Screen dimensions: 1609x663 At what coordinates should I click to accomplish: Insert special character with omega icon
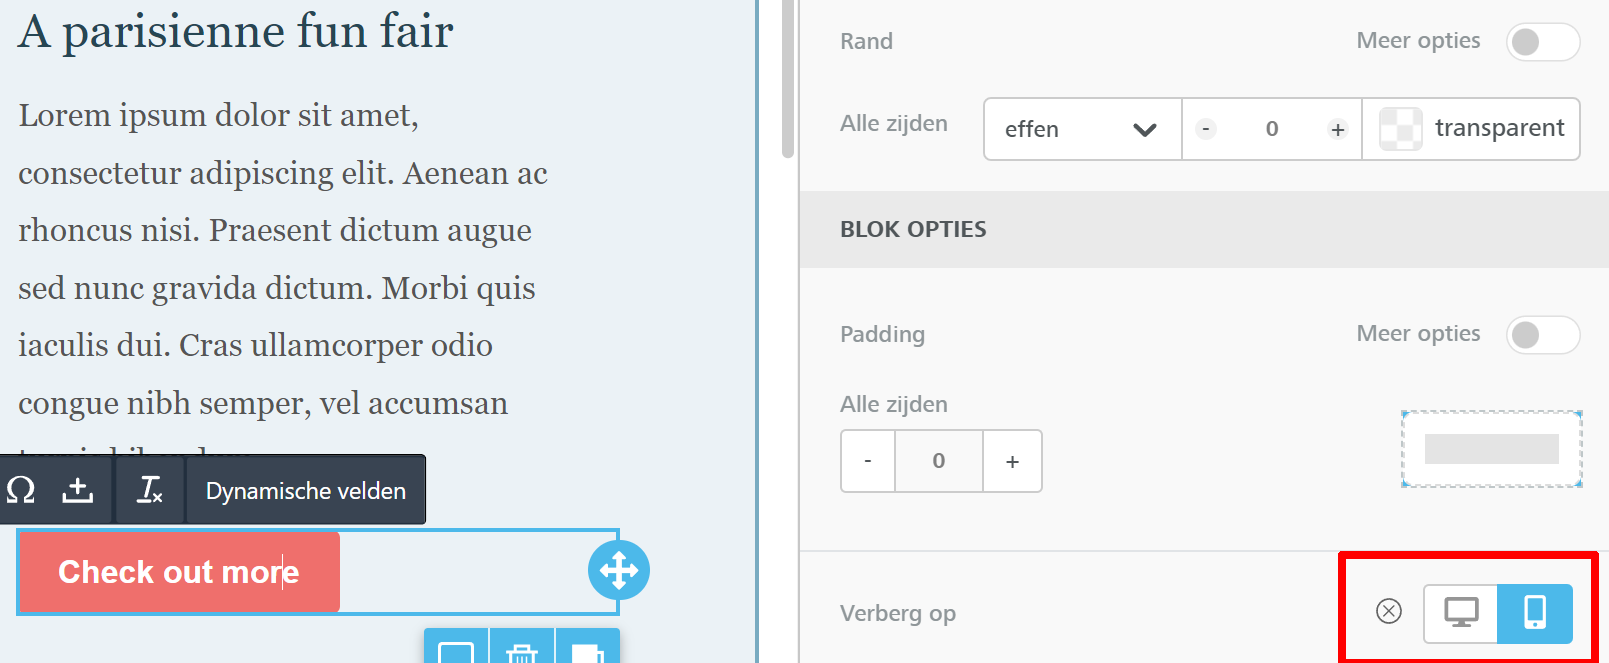(x=21, y=490)
